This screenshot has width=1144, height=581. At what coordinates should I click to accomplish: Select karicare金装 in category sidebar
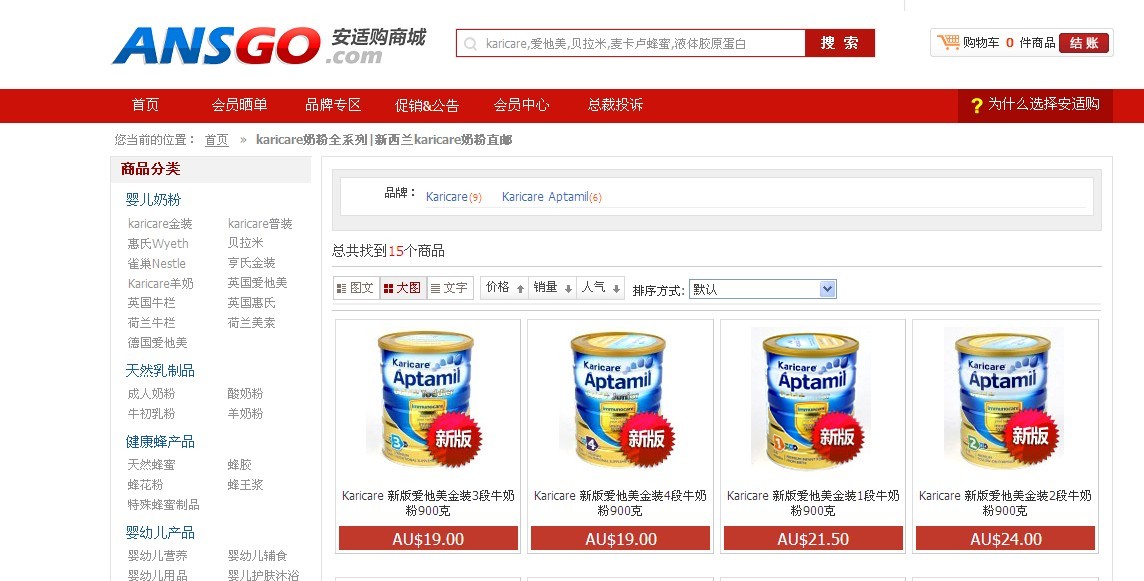(160, 223)
